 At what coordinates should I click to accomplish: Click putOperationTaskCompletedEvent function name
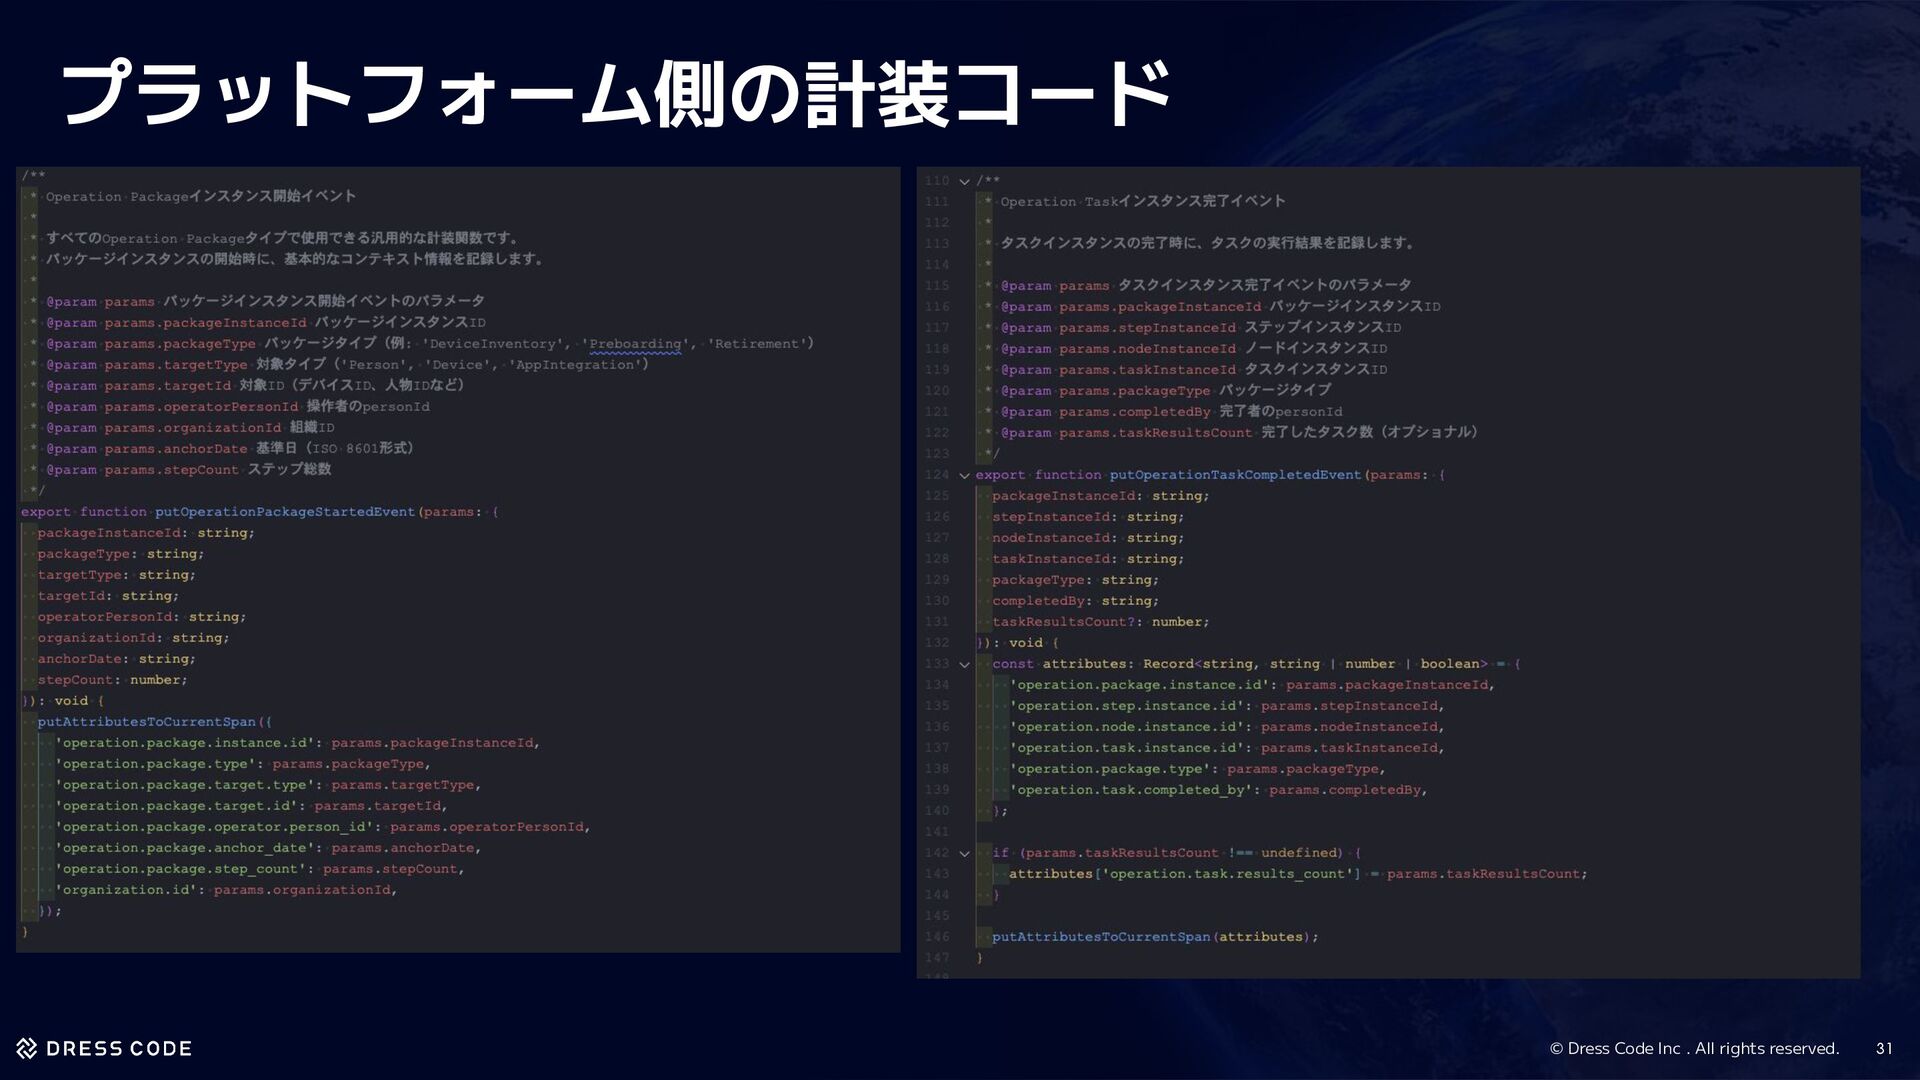[1235, 475]
